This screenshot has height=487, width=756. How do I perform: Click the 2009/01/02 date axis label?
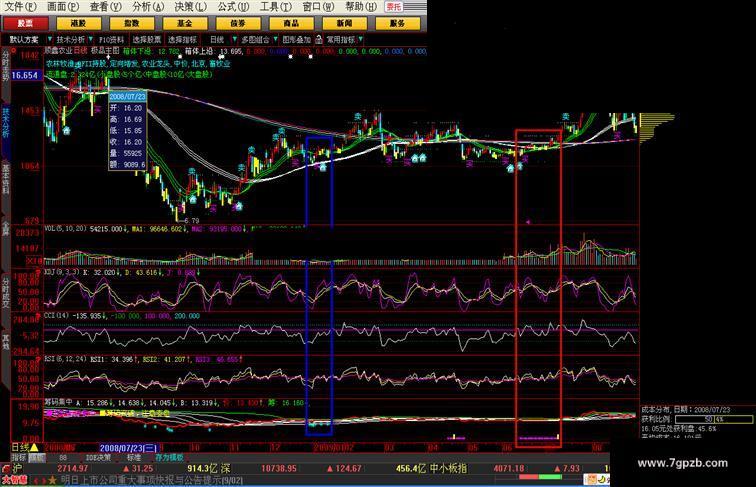coord(334,448)
